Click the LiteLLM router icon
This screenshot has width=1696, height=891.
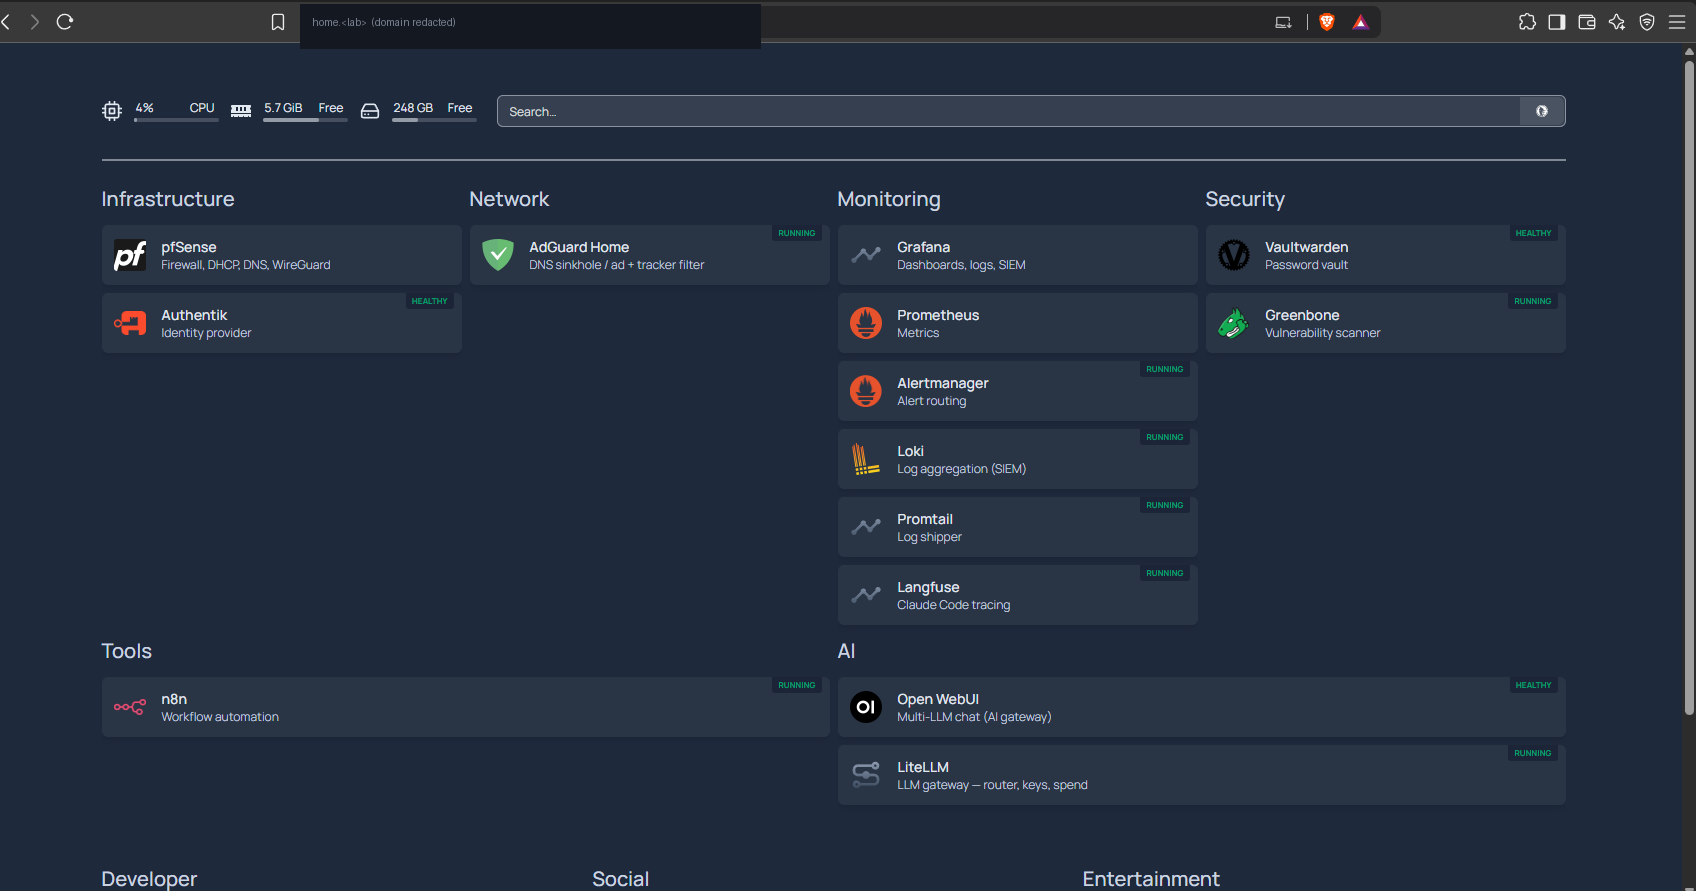866,775
